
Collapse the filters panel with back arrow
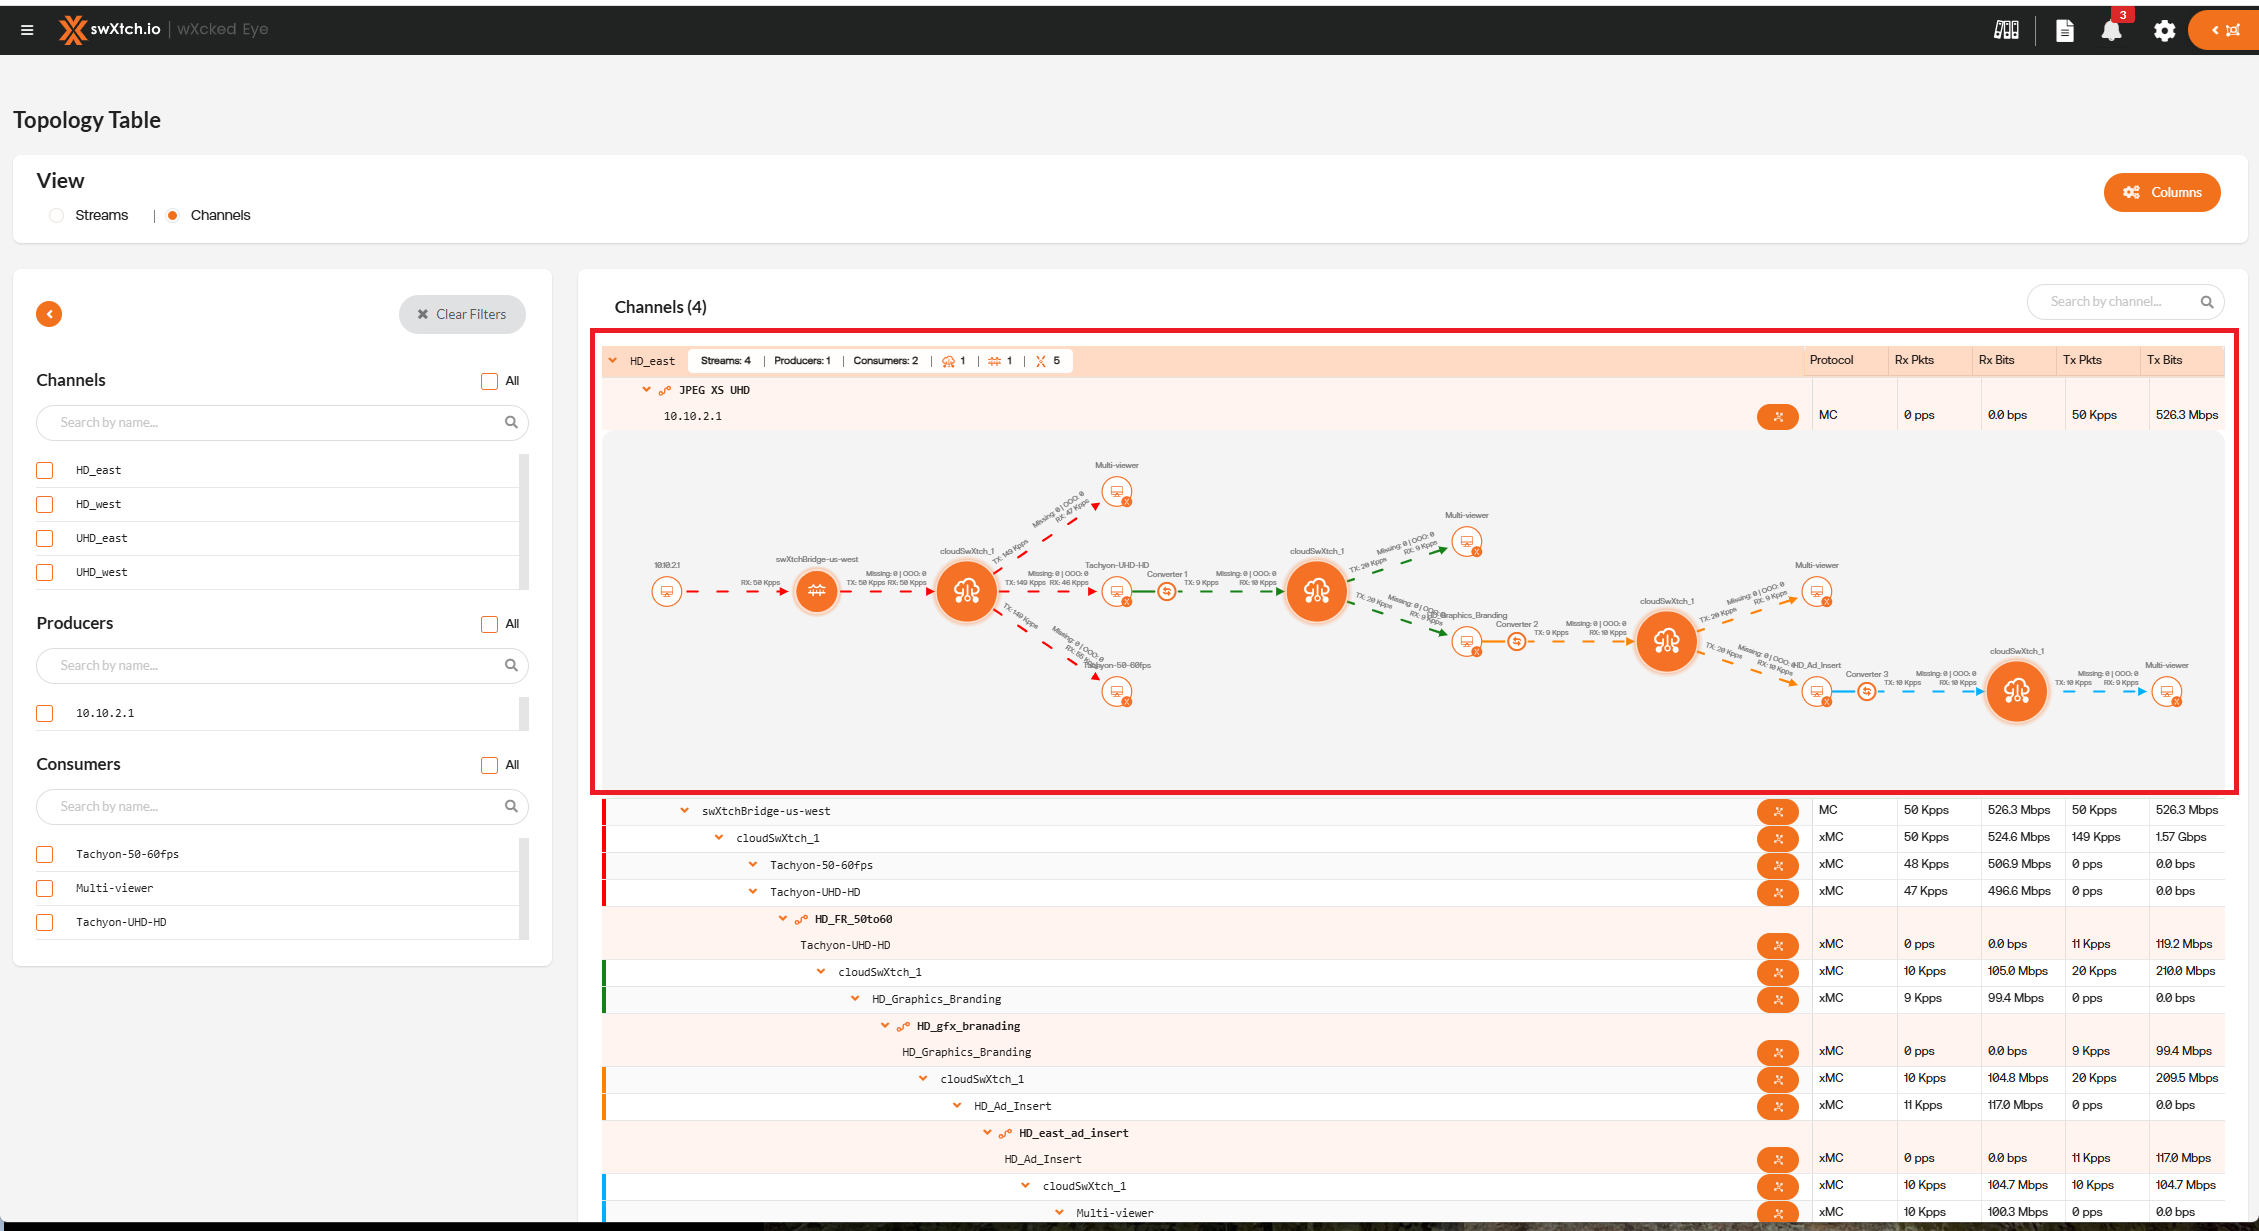click(49, 314)
